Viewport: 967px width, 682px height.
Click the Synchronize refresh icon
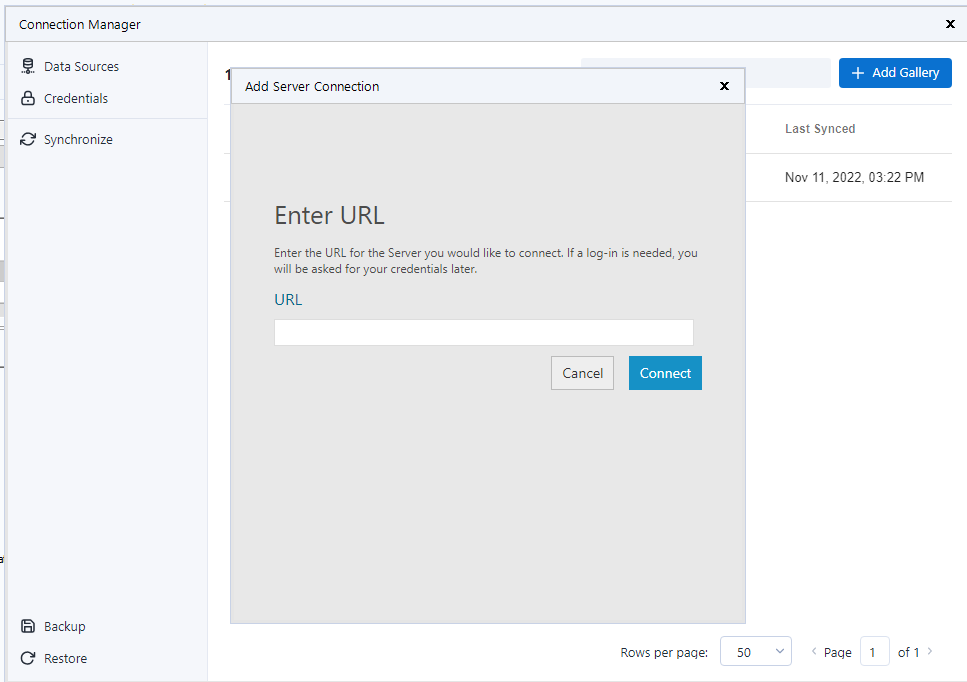click(27, 139)
